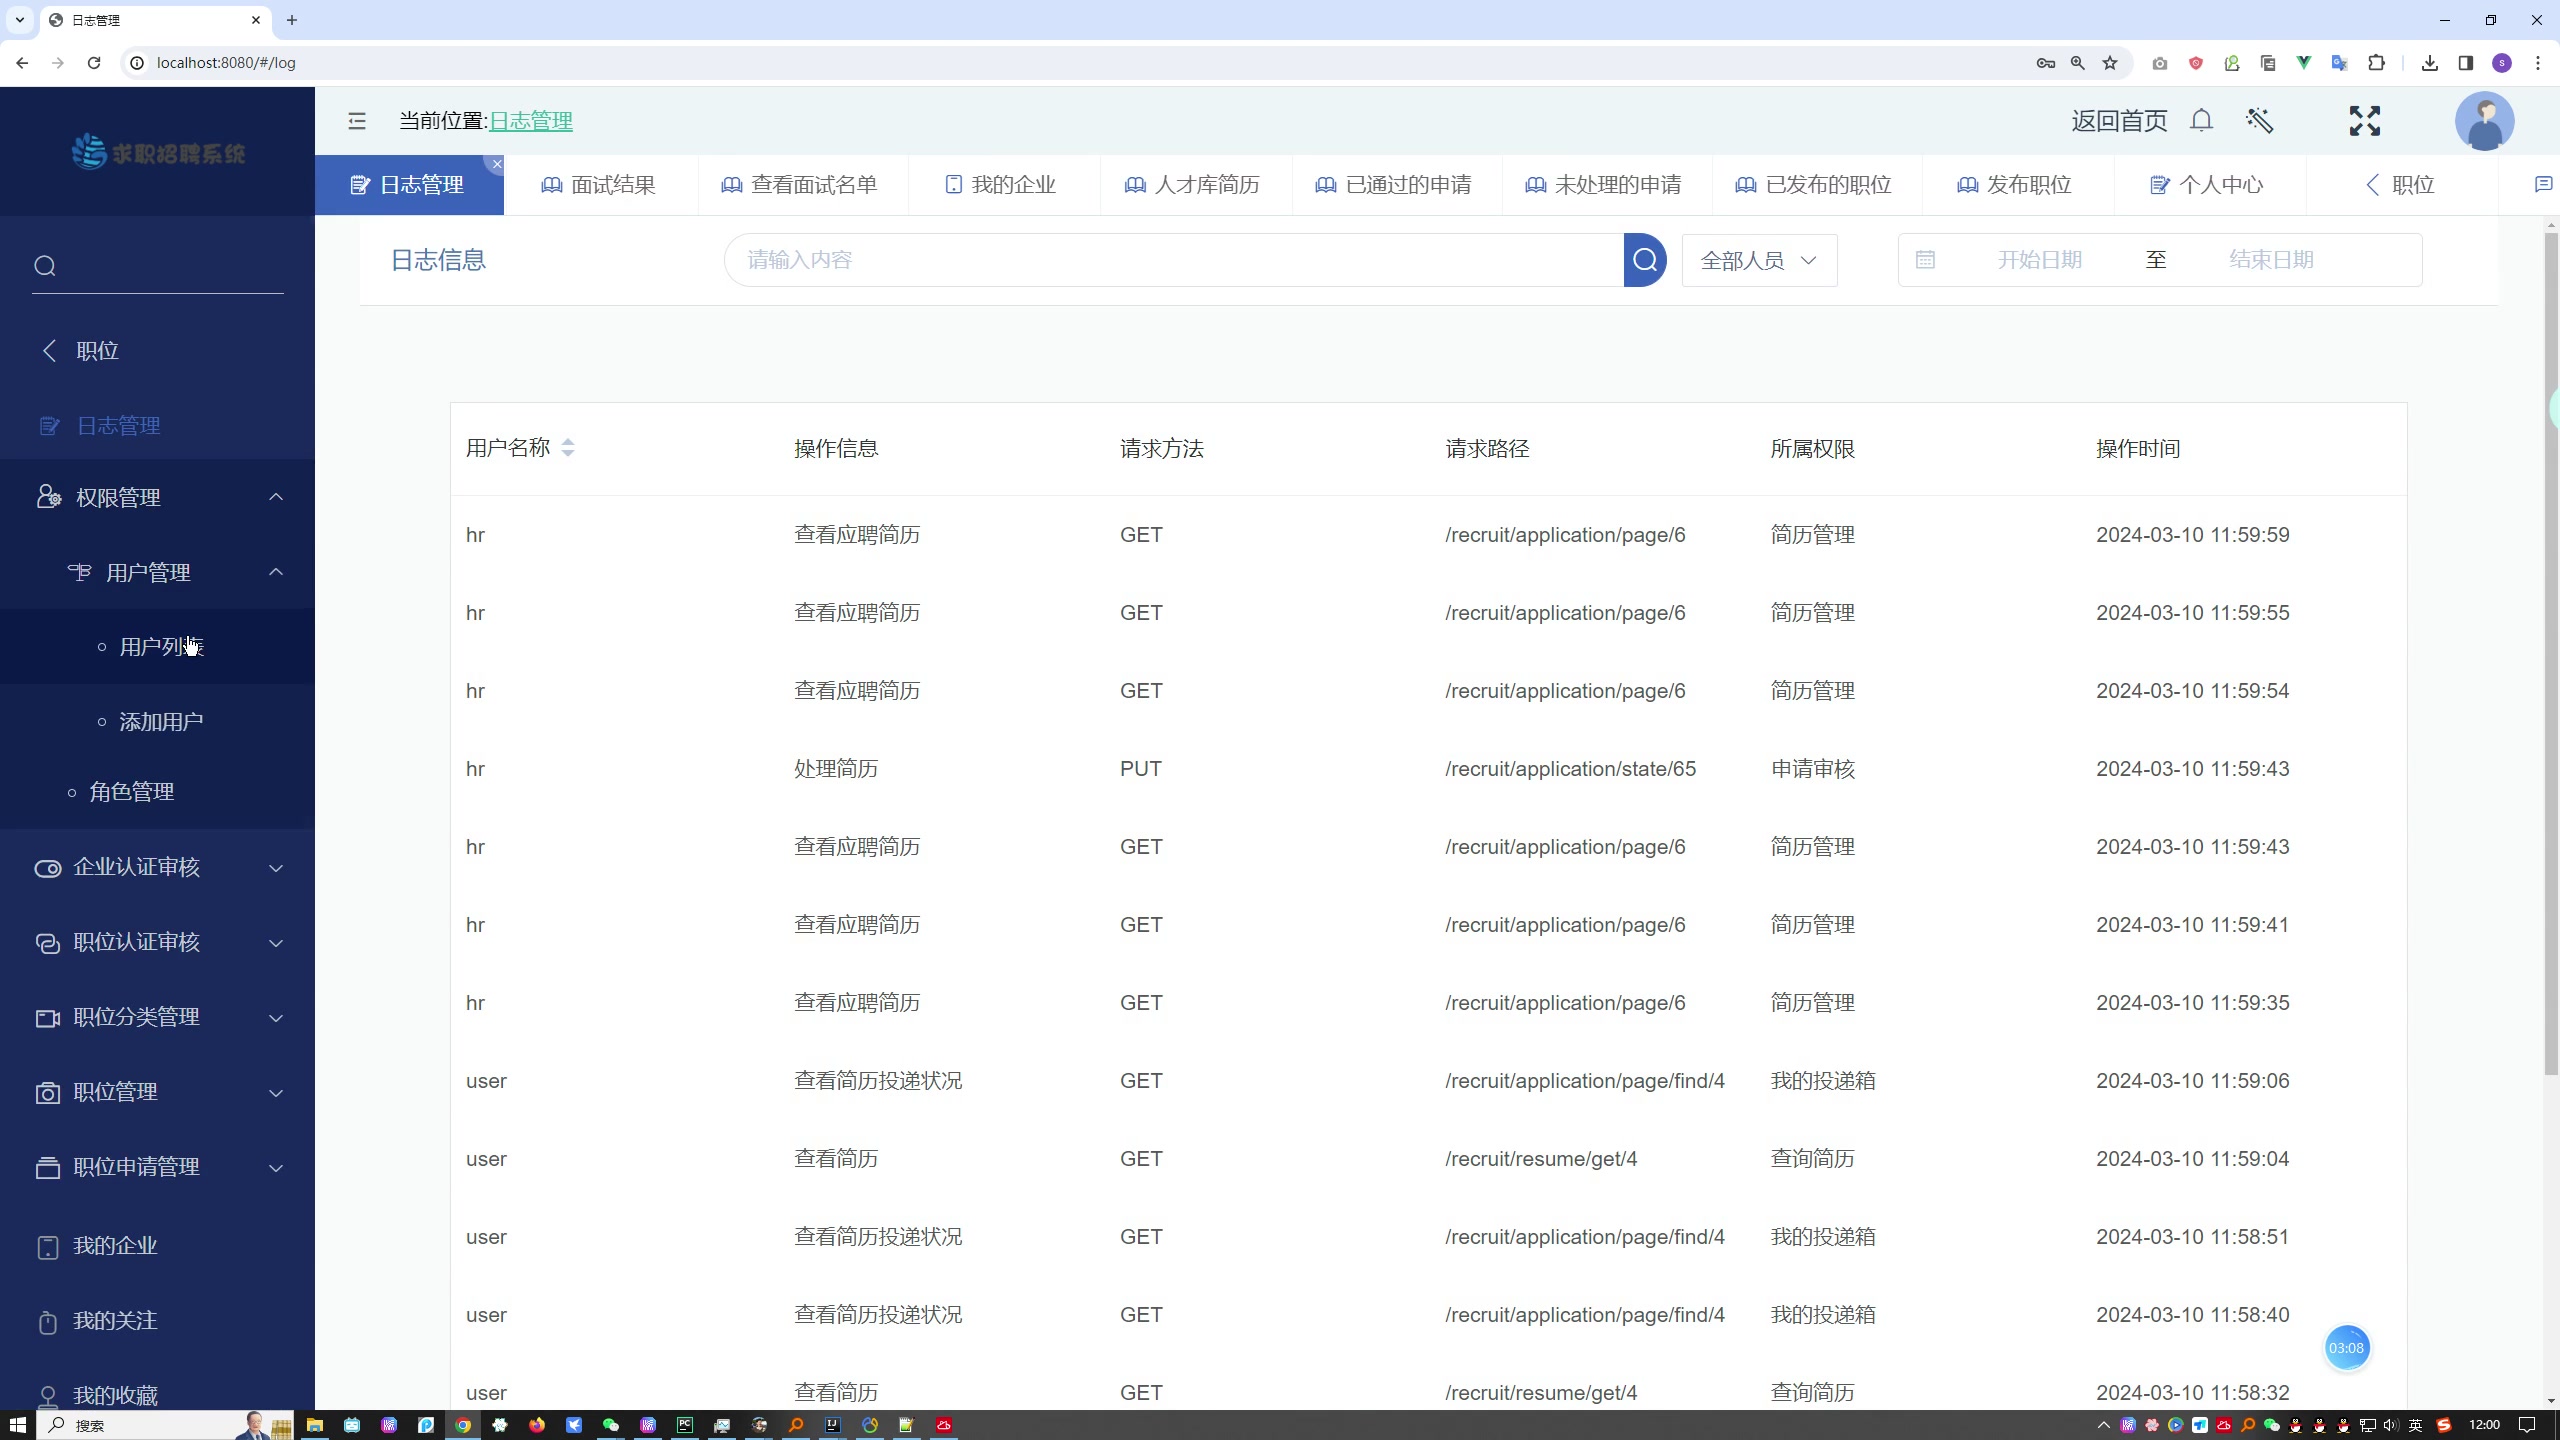Switch to the 已通过的申请 tab
Screen dimensions: 2560x1440
click(1396, 185)
